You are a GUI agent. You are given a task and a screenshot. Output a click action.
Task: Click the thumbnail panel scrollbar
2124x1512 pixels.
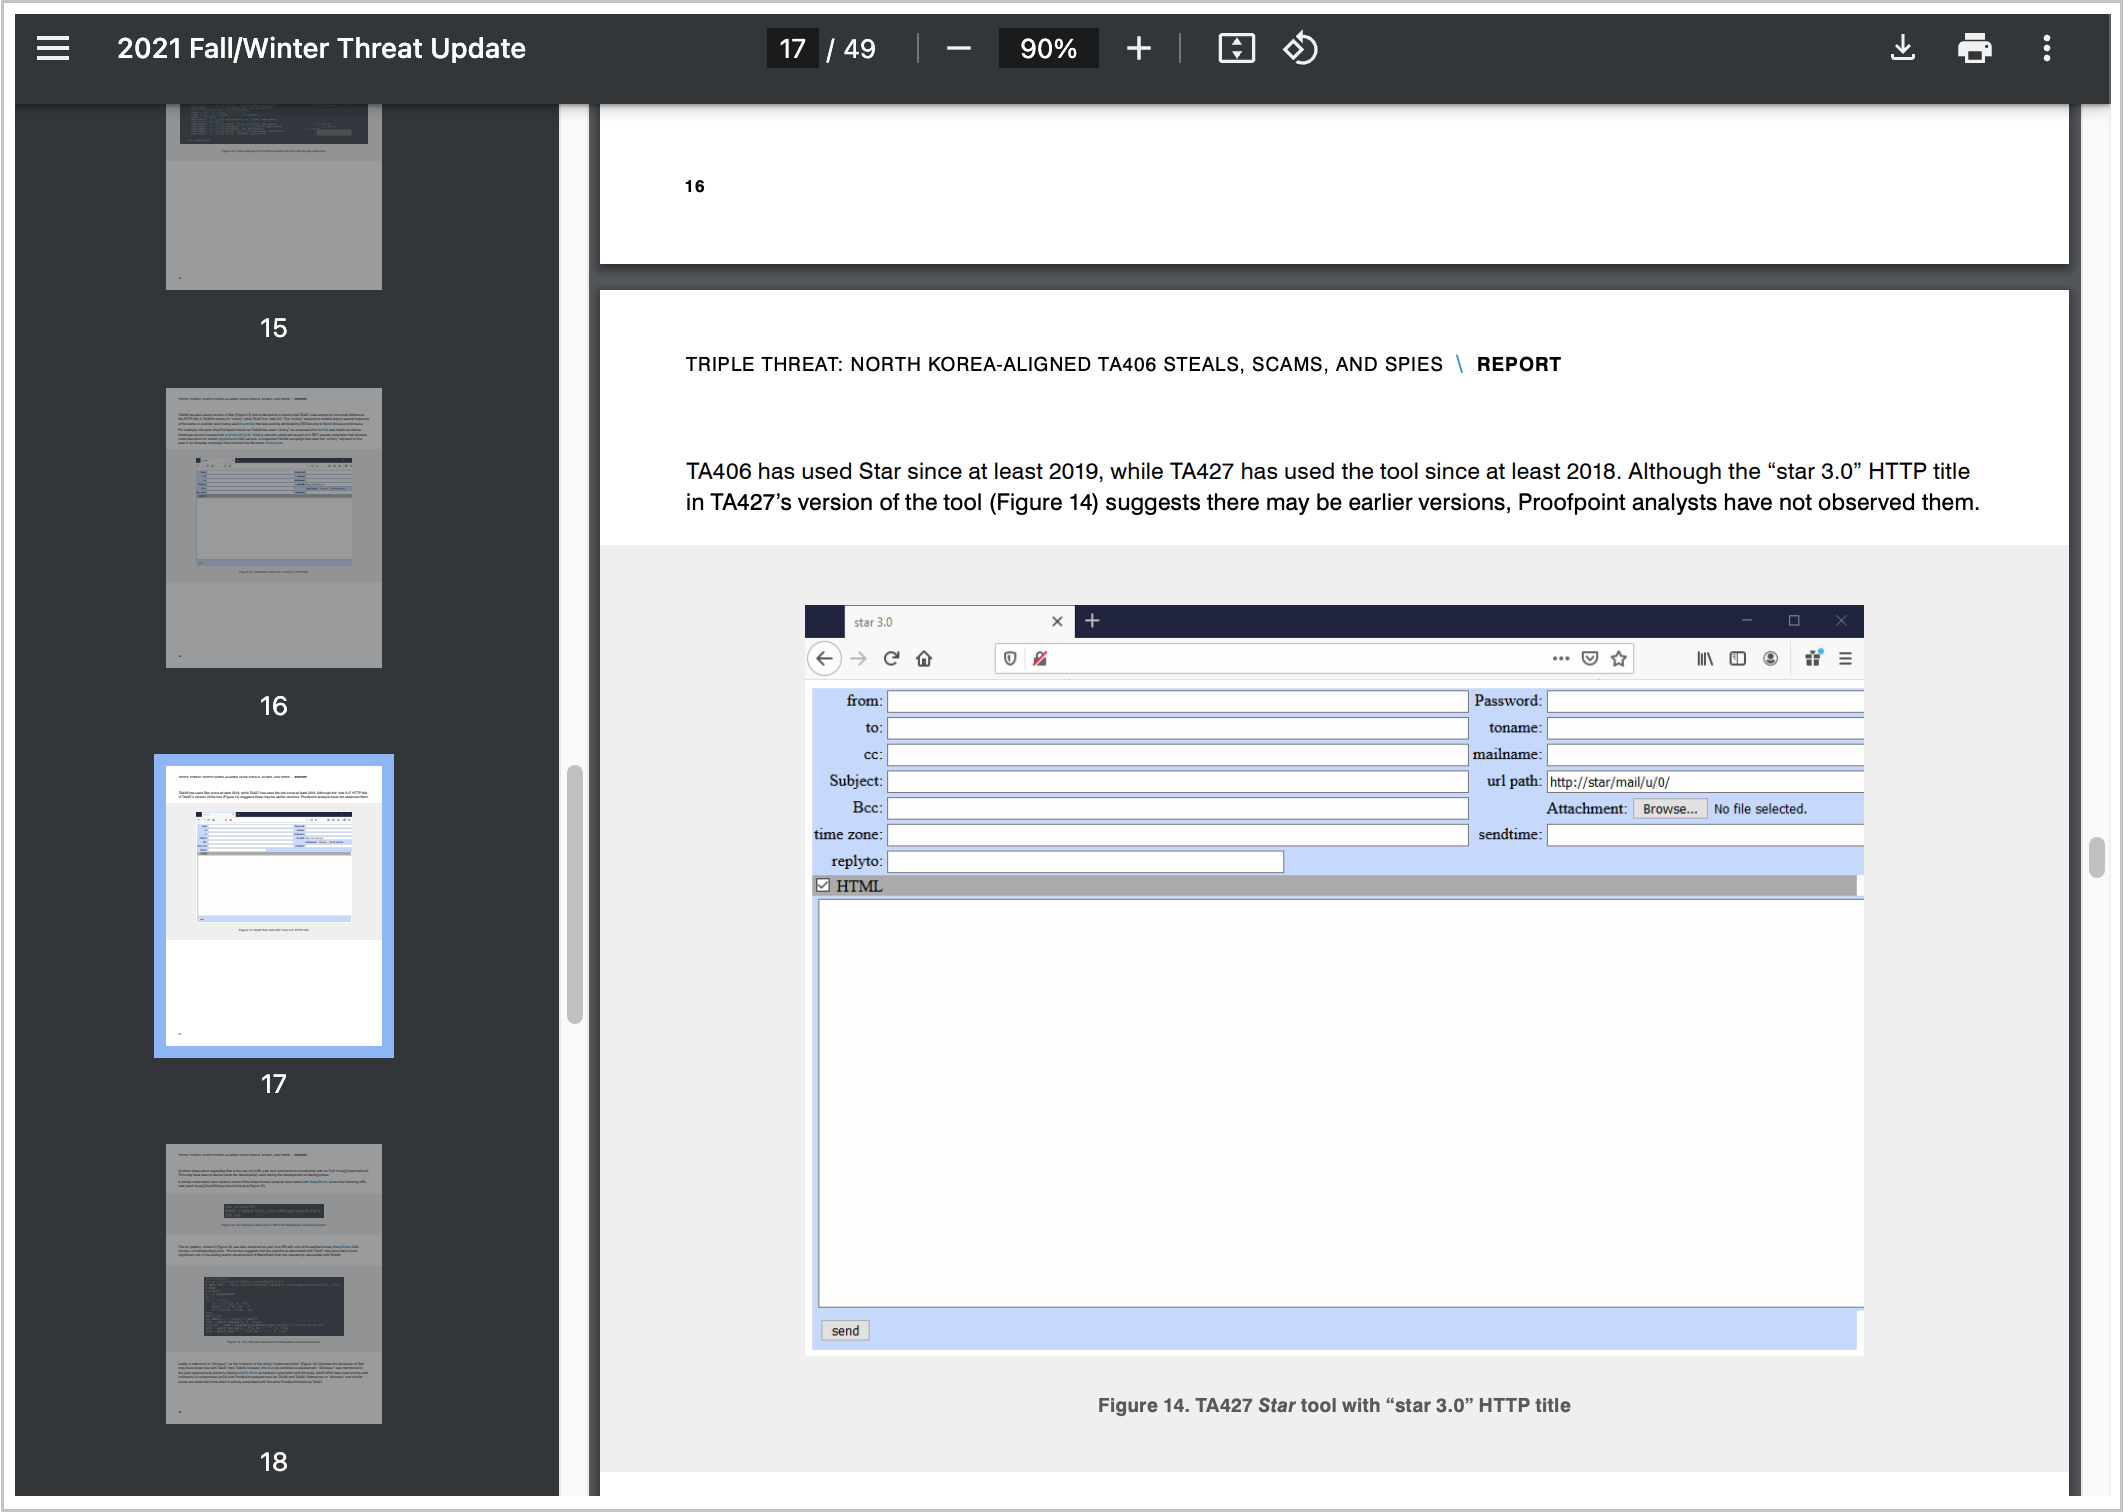[574, 894]
